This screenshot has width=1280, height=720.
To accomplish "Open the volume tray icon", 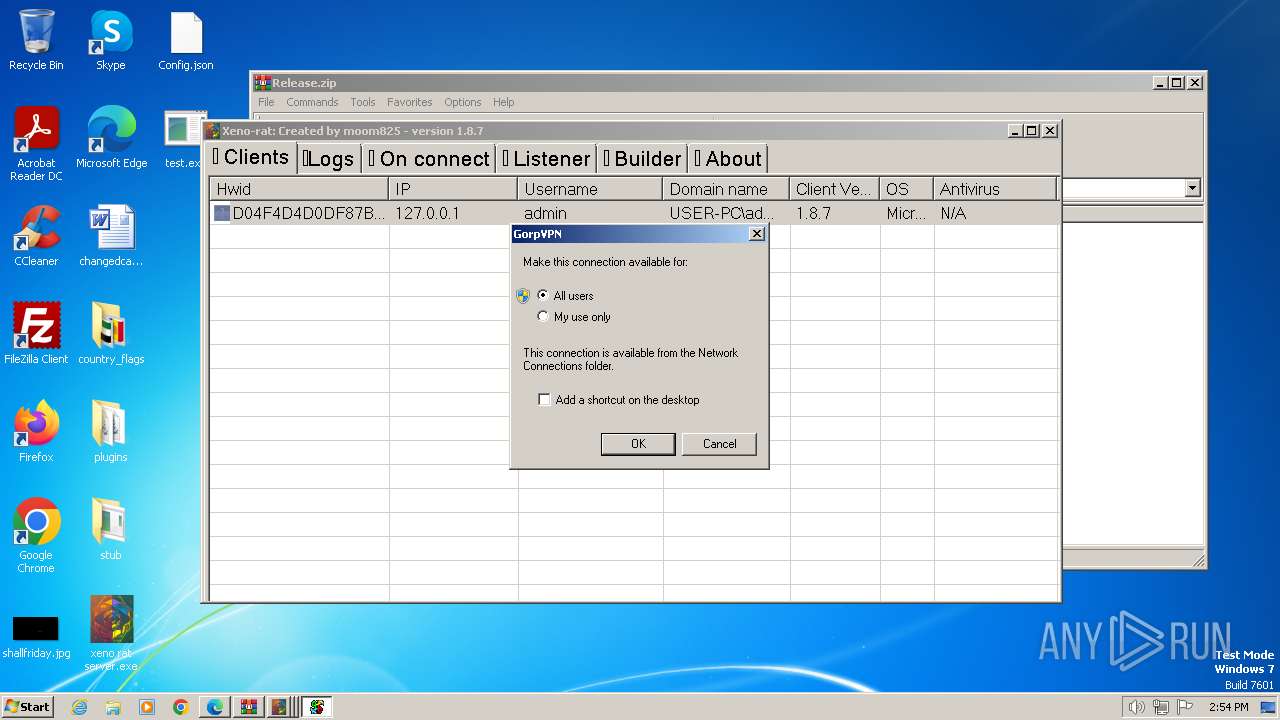I will point(1136,707).
